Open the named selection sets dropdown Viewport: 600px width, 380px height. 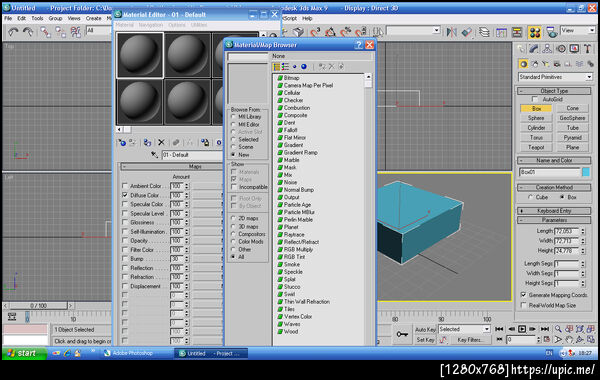point(413,31)
